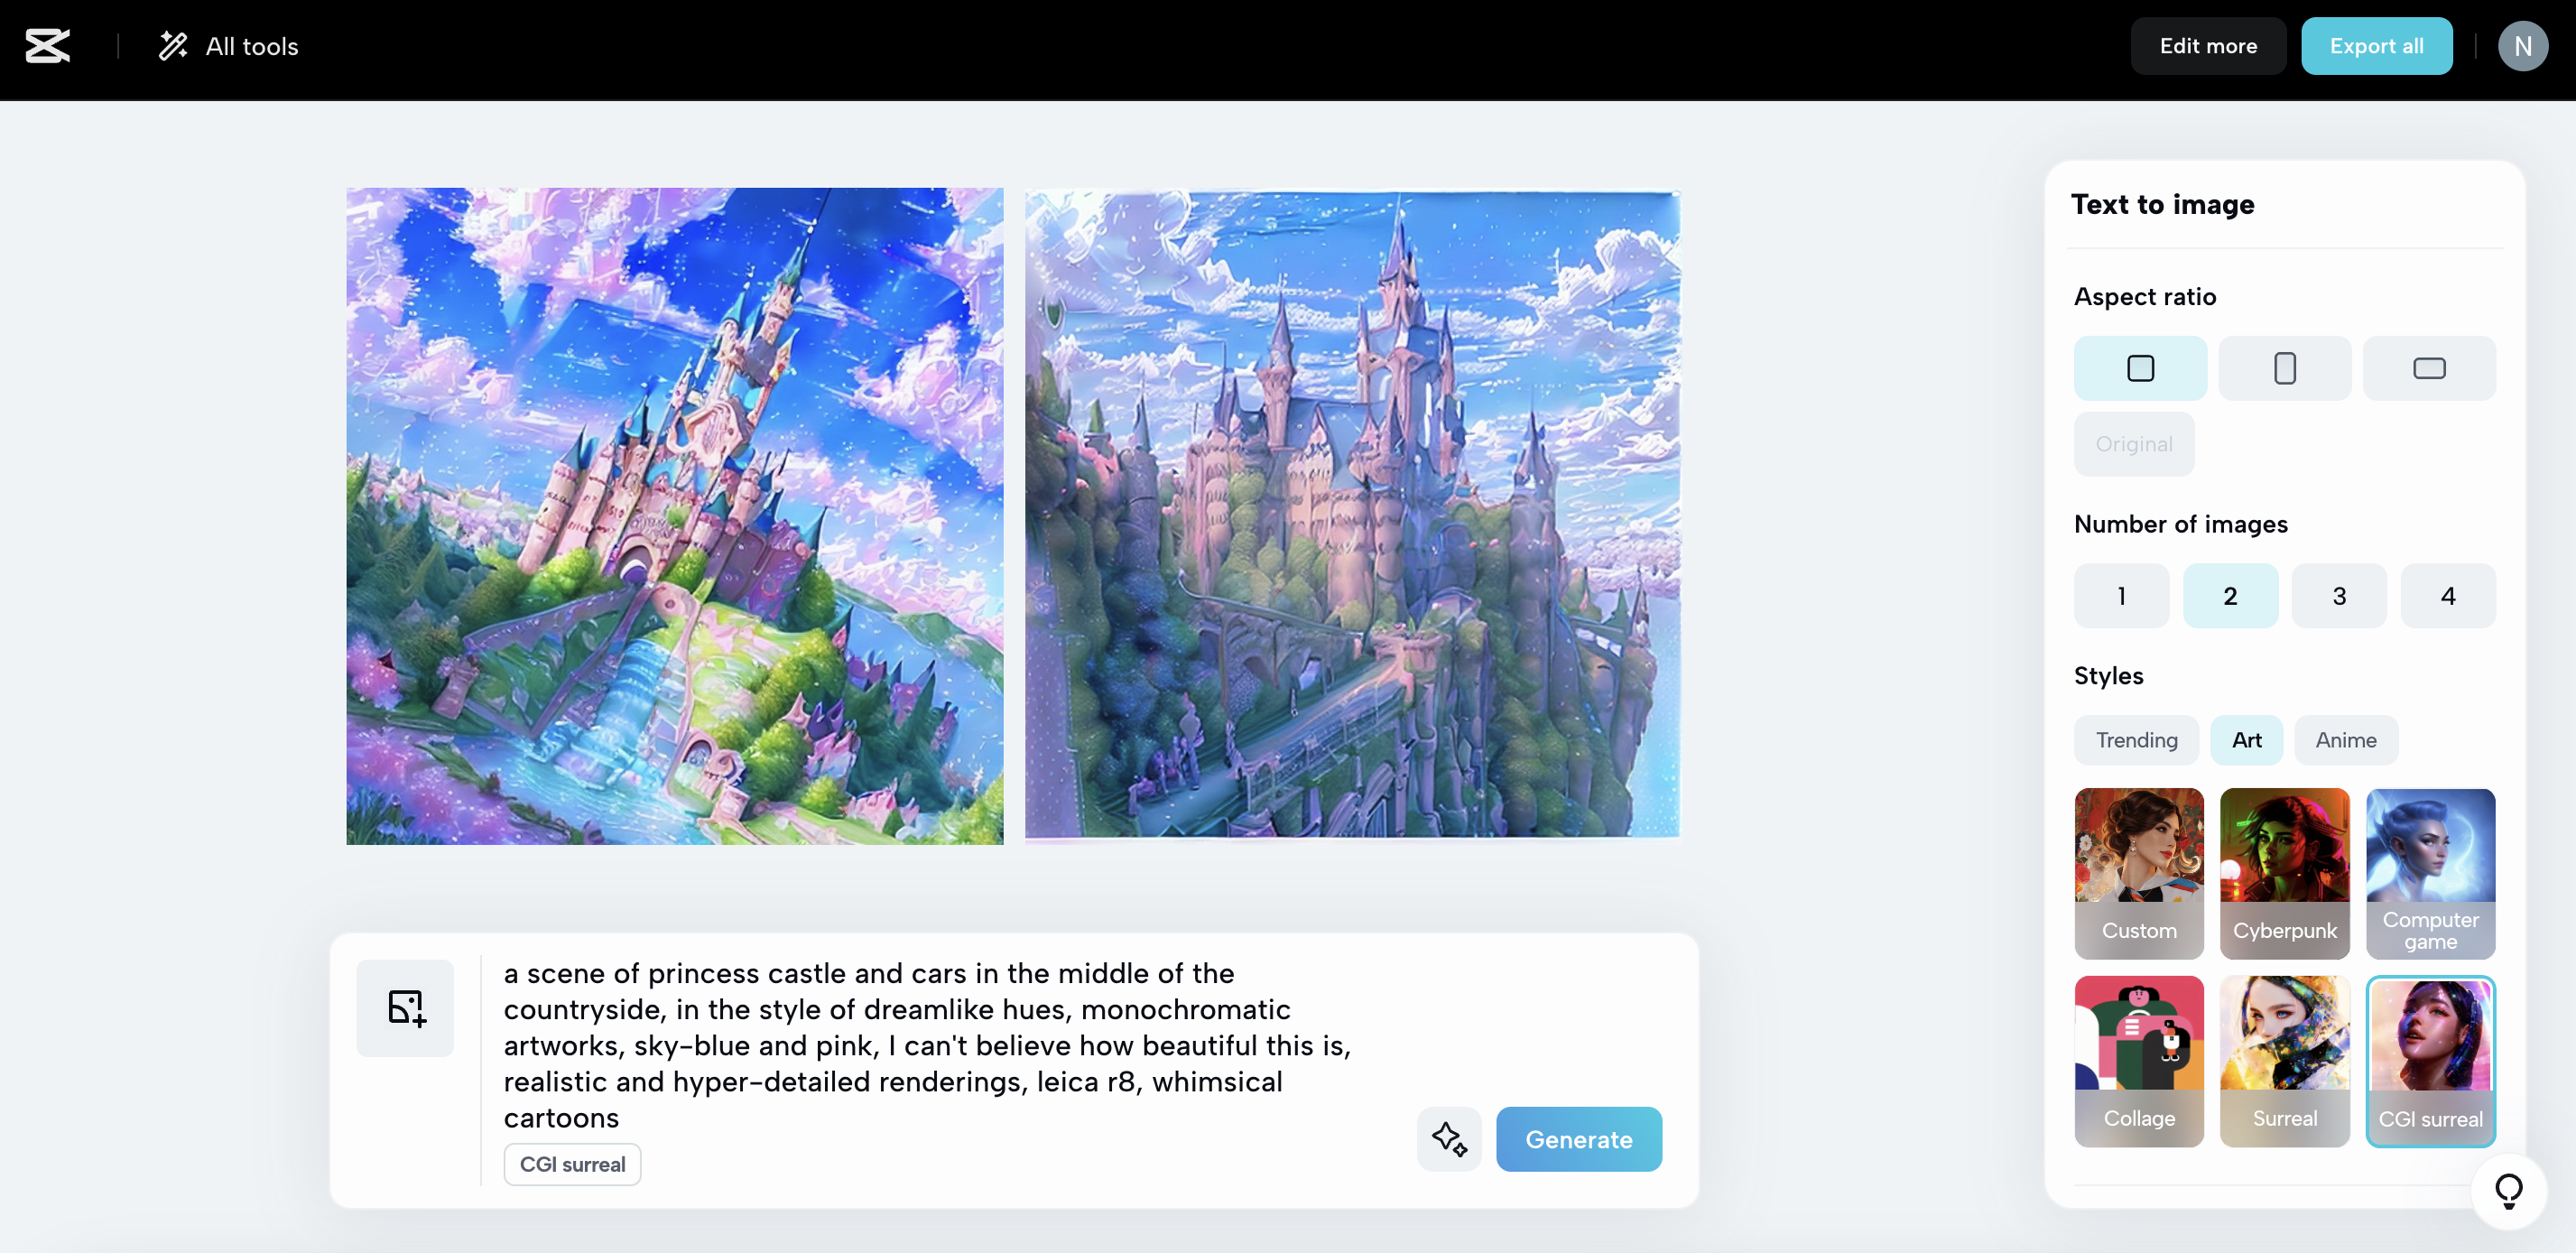Screen dimensions: 2576x1253
Task: Select the portrait aspect ratio icon
Action: (x=2284, y=368)
